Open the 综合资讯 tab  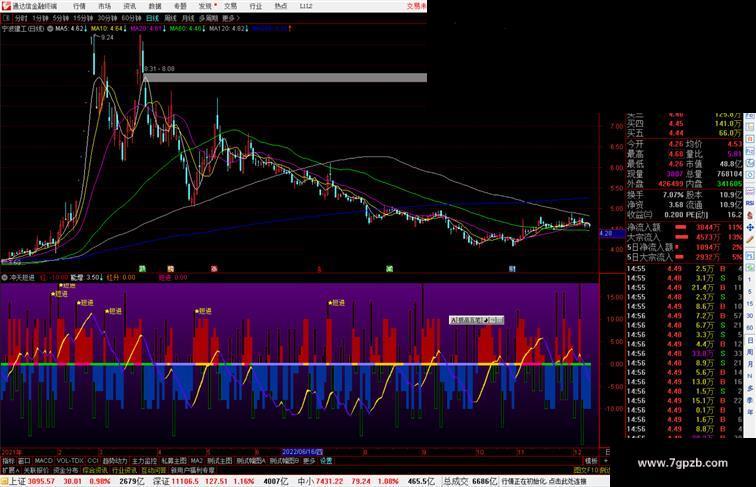click(x=95, y=470)
